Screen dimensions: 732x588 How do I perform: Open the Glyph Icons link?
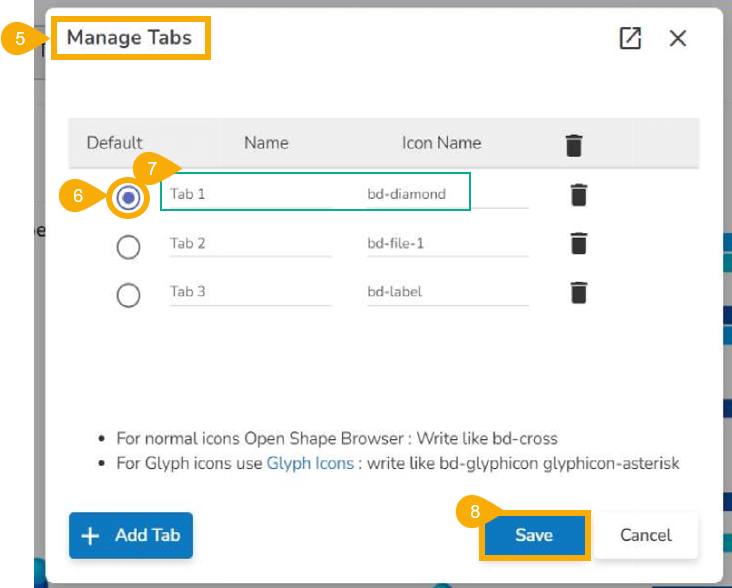point(310,463)
